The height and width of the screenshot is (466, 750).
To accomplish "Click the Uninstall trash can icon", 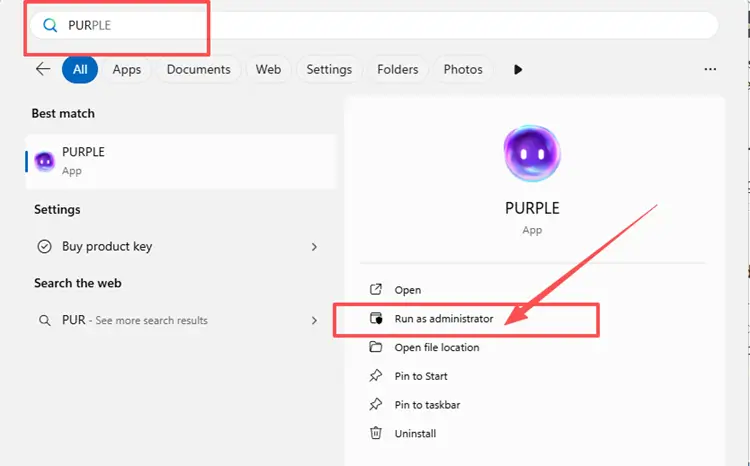I will coord(376,433).
